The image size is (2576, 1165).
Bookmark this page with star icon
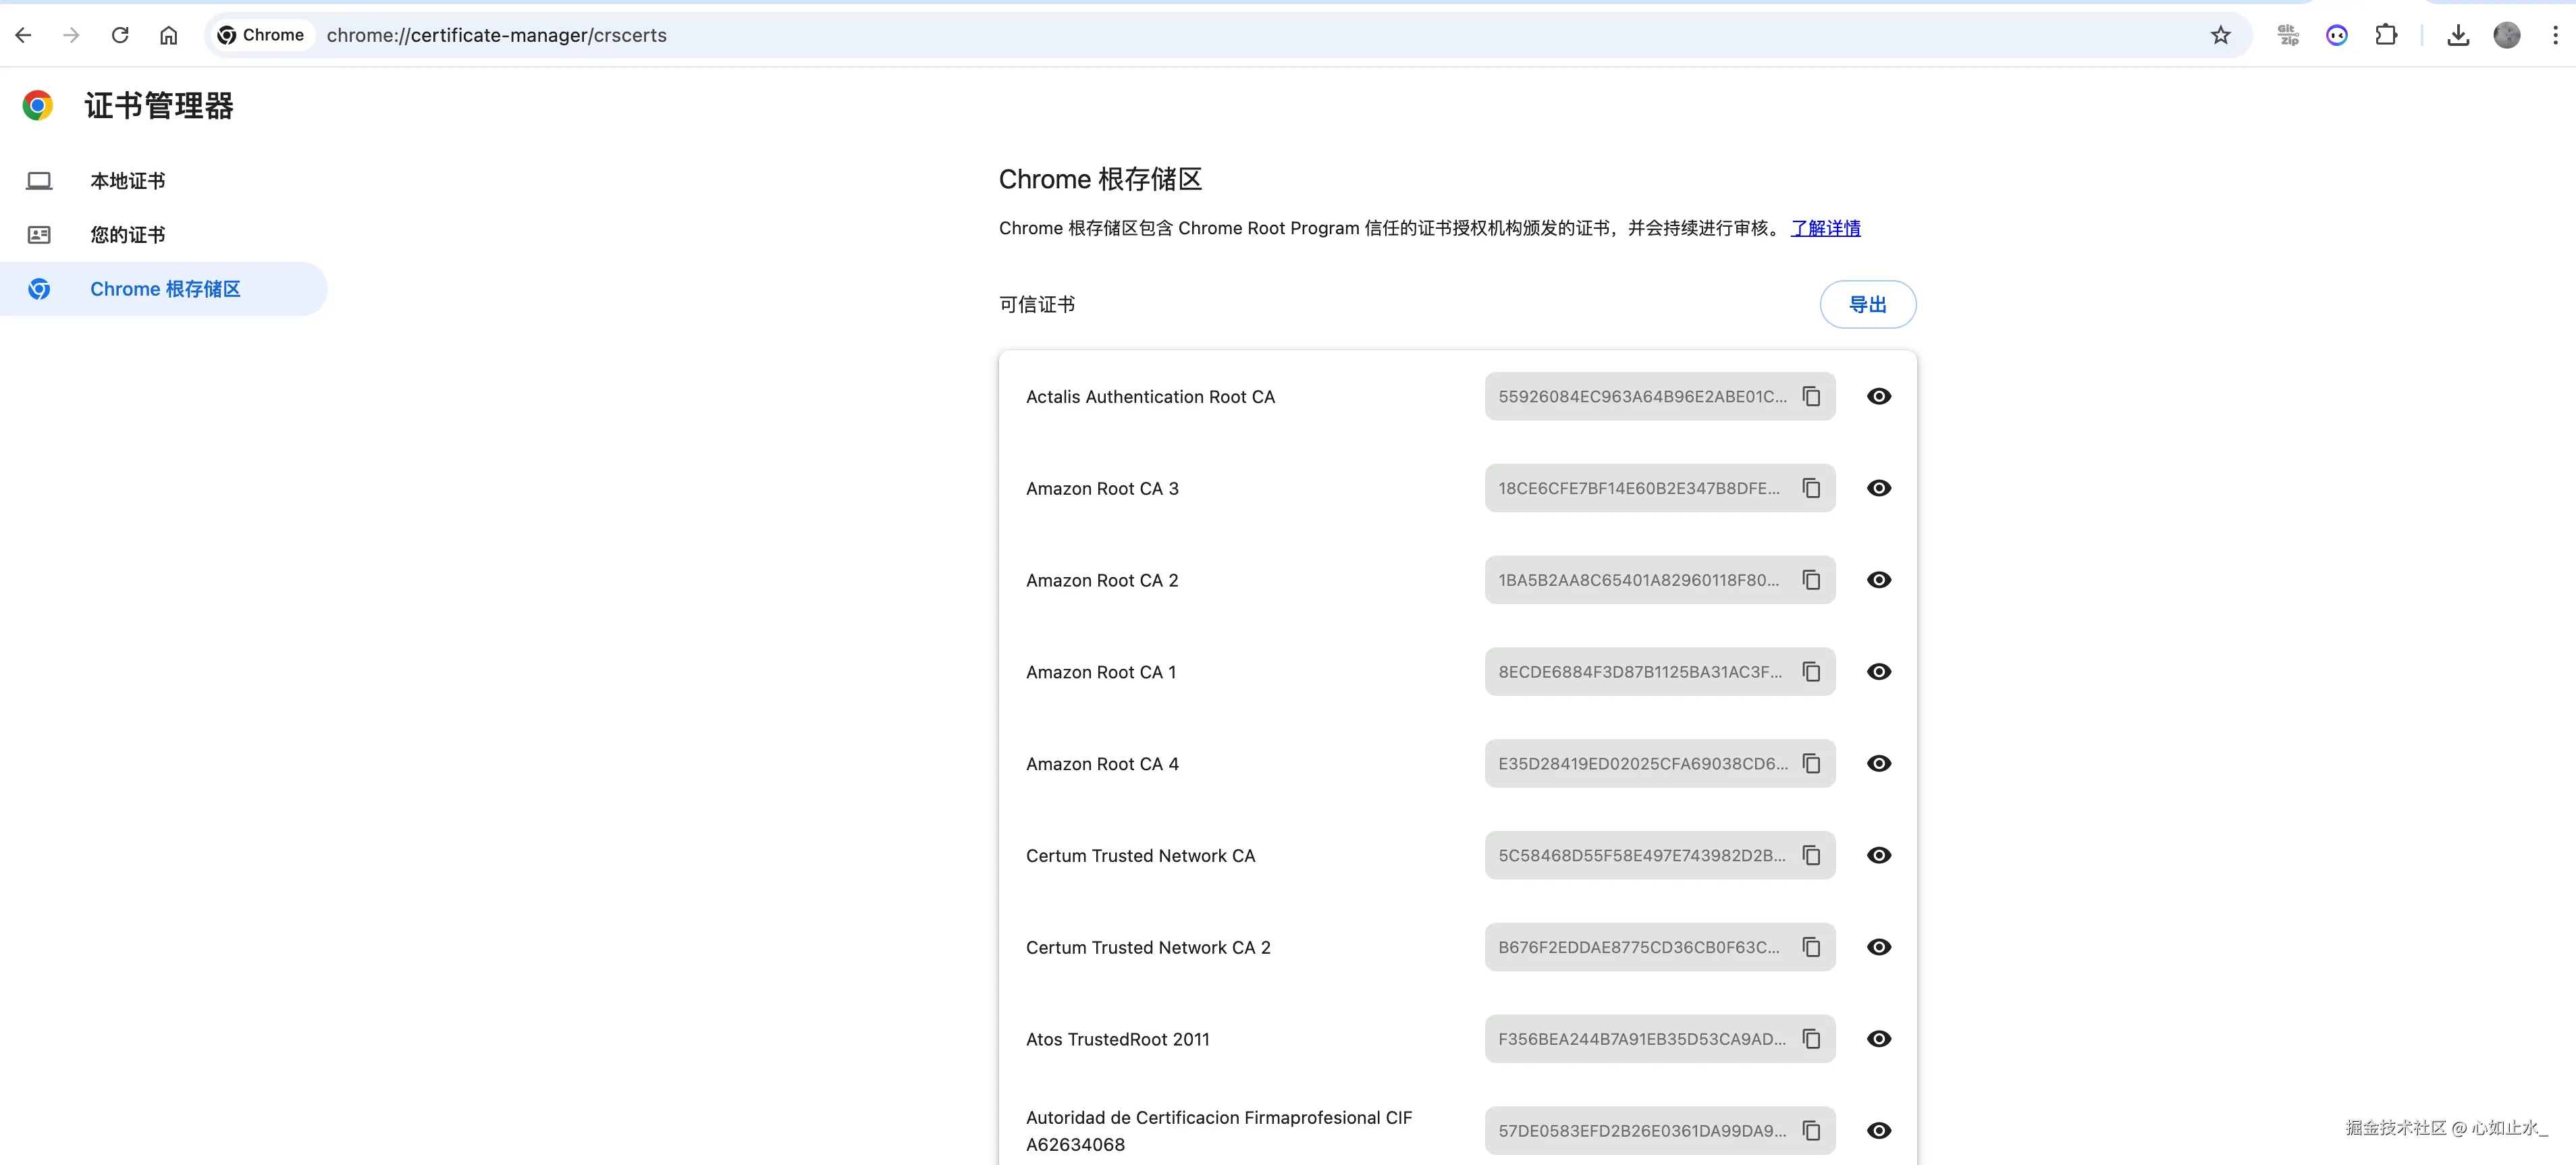pos(2220,35)
